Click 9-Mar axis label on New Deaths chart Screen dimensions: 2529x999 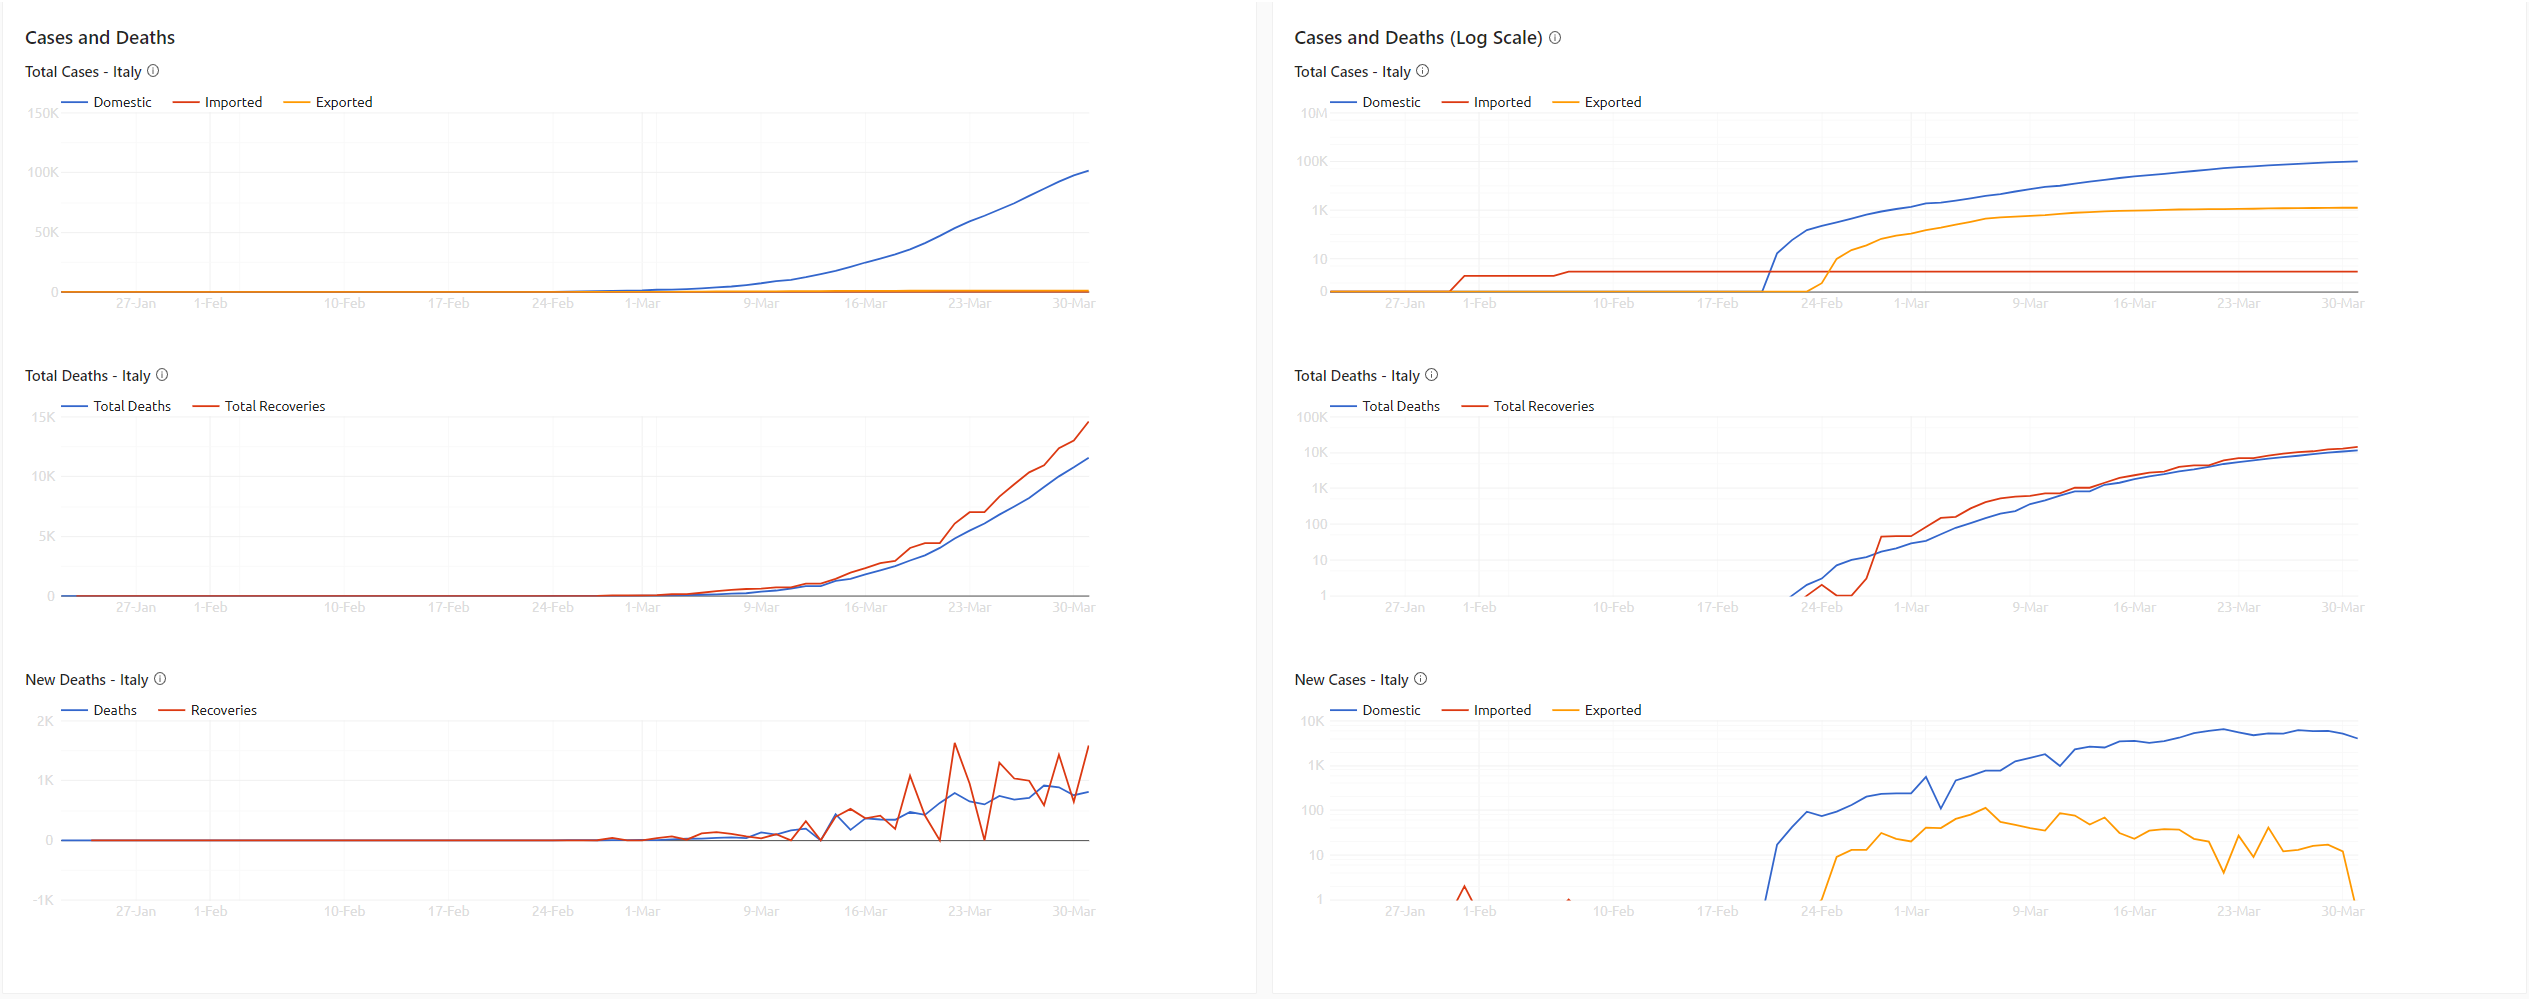tap(760, 911)
